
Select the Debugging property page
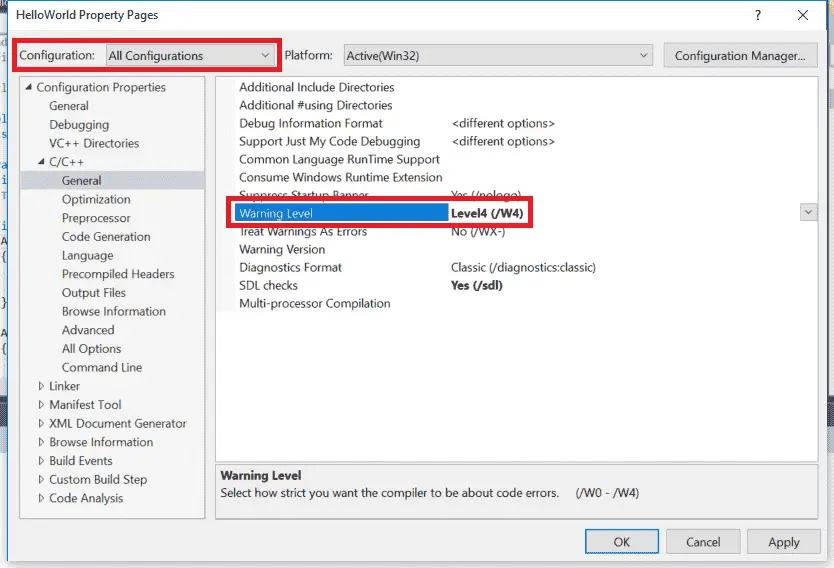click(x=79, y=125)
